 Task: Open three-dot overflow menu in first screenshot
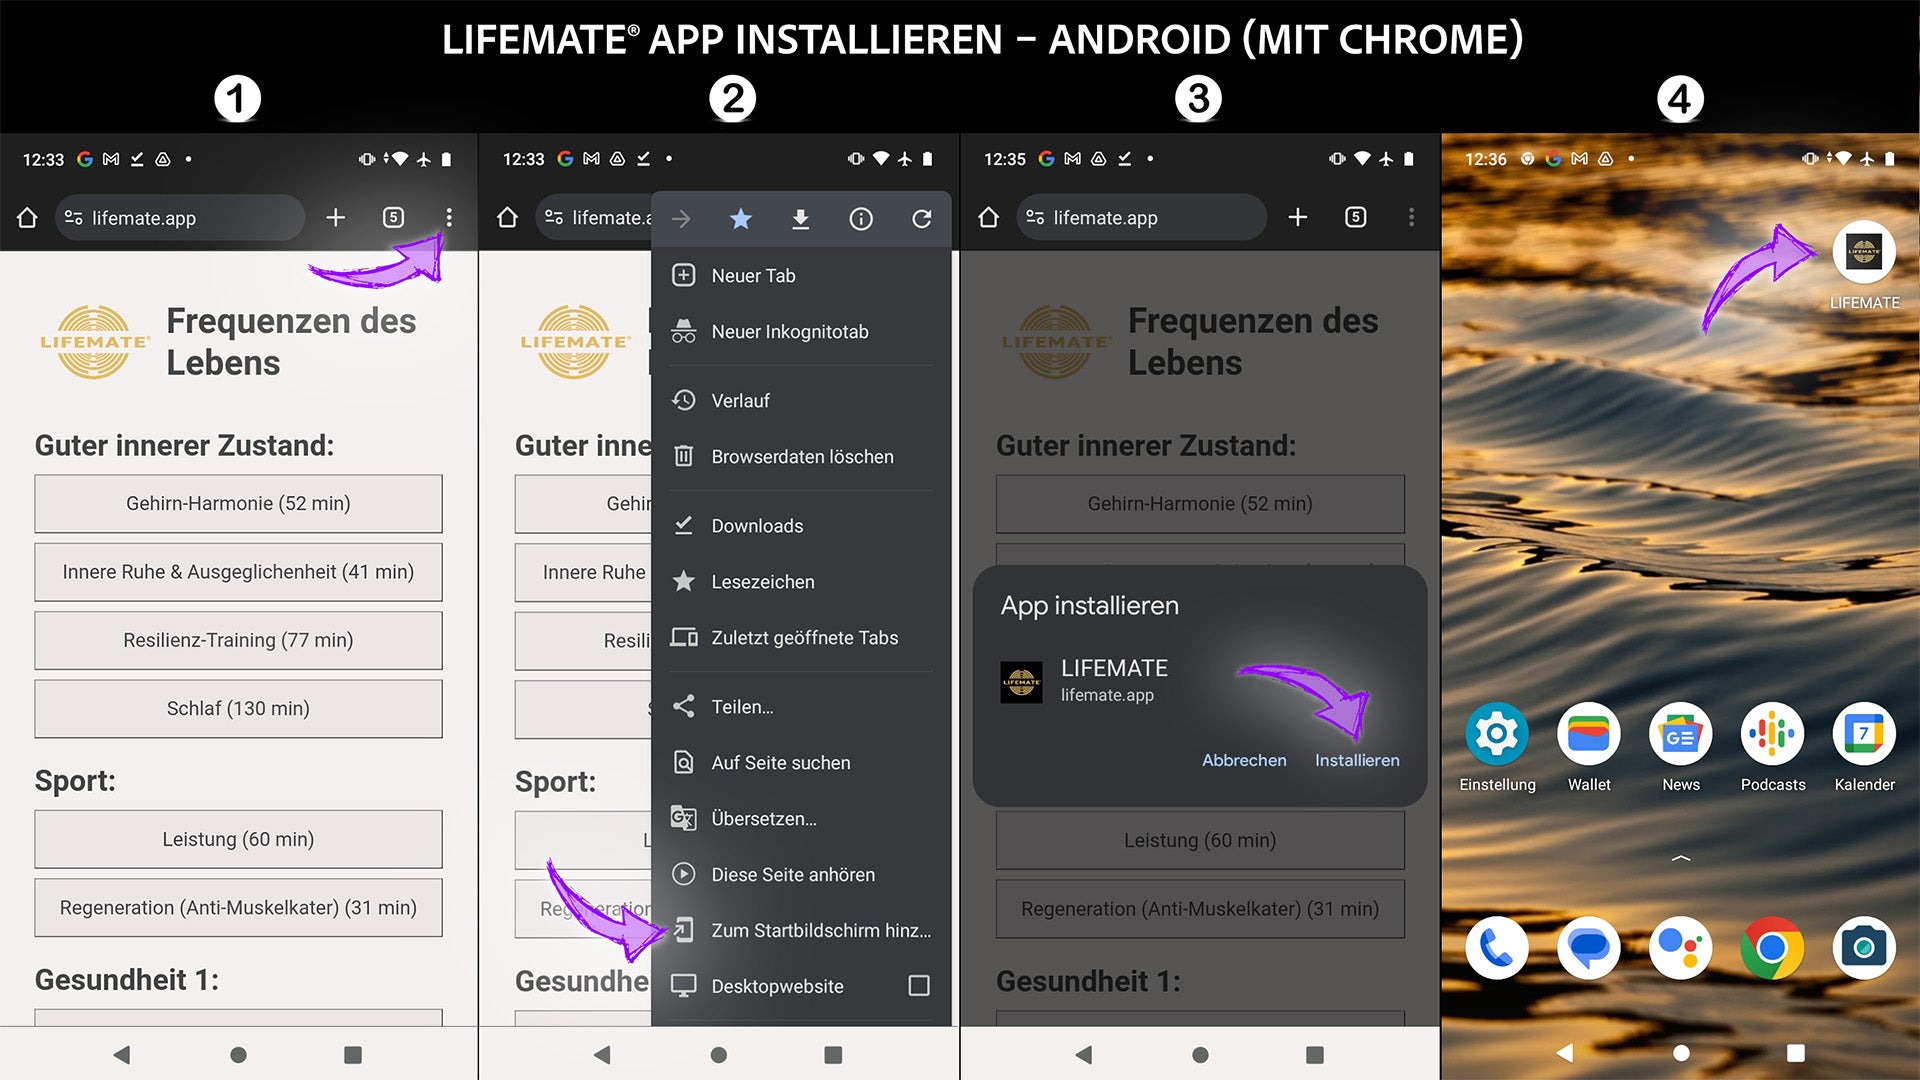[x=449, y=217]
